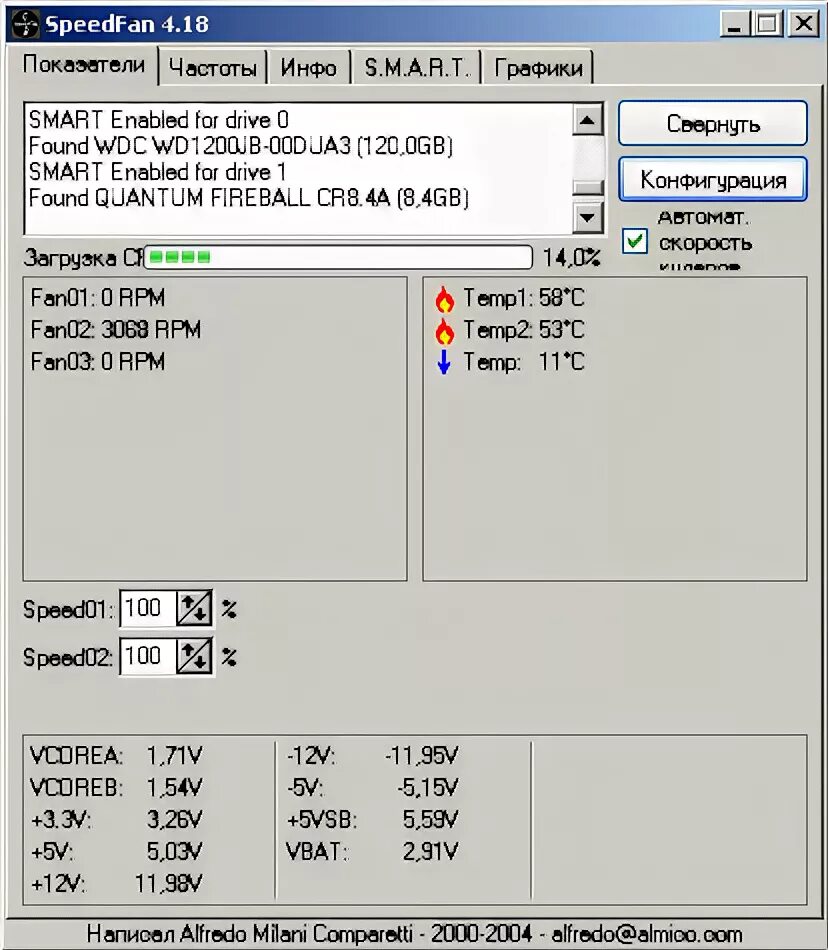Open Конфигурация settings

[713, 180]
